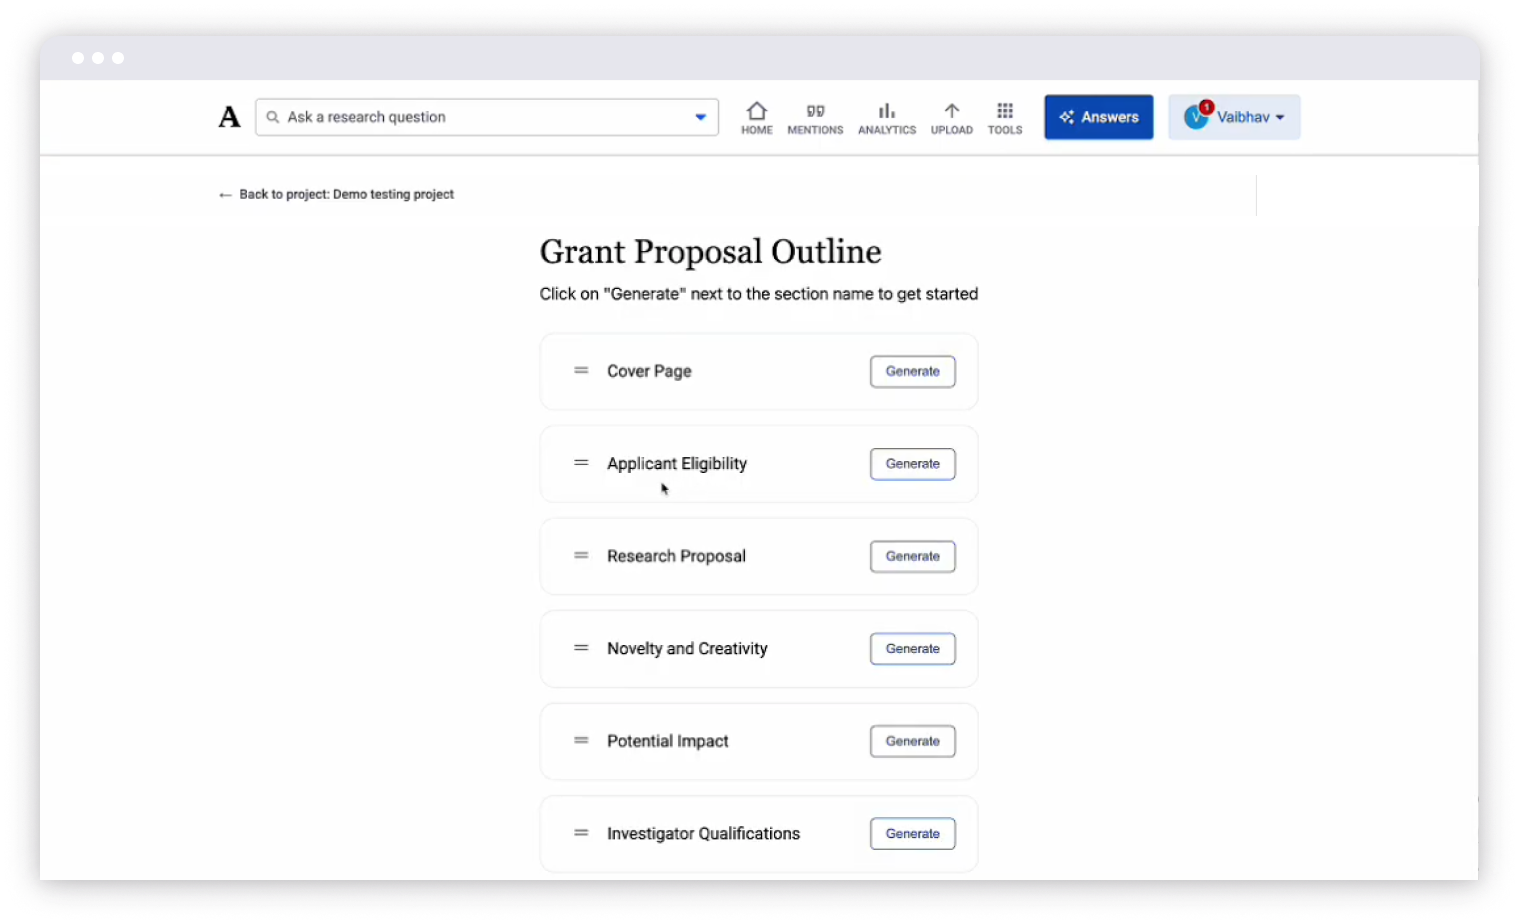Click the Investigator Qualifications section name

coord(703,834)
